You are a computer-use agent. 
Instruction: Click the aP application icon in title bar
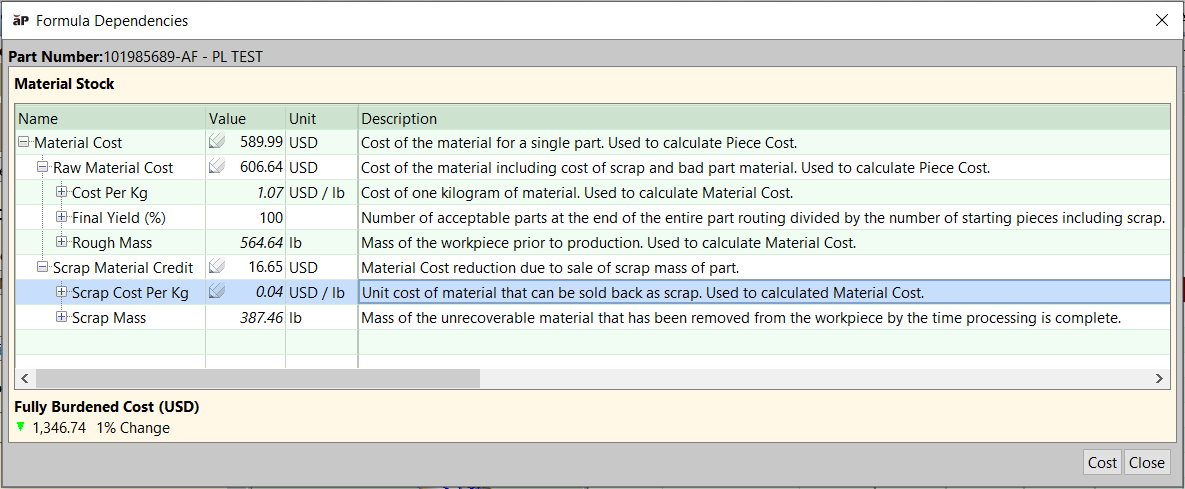(20, 20)
